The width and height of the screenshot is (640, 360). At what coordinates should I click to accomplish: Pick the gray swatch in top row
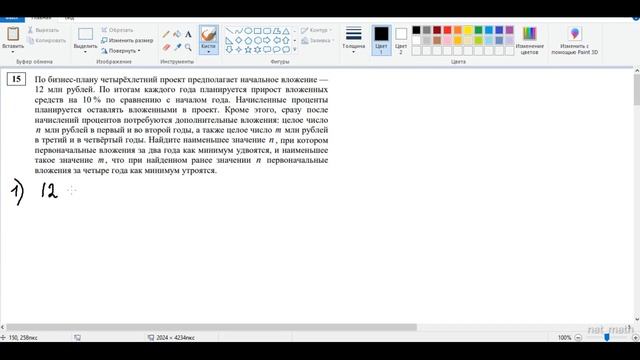tap(427, 30)
